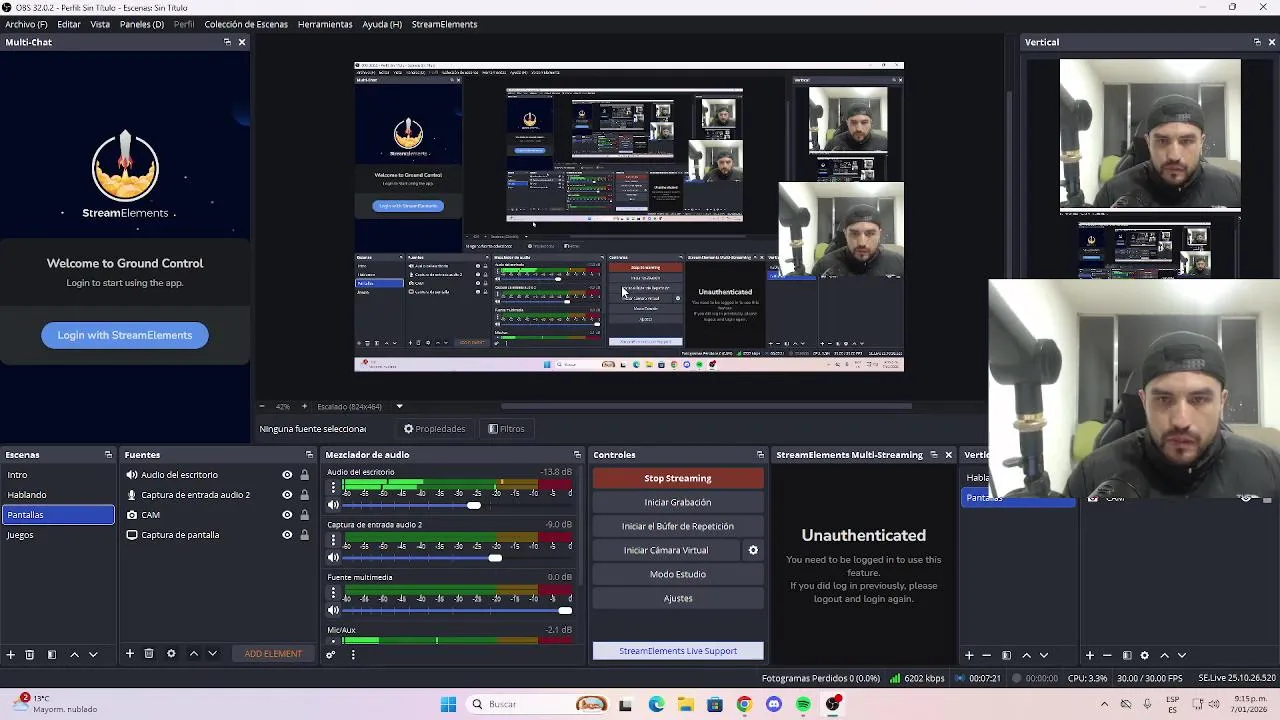The width and height of the screenshot is (1280, 720).
Task: Mute Captura de entrada audio 2 speaker icon
Action: coord(334,558)
